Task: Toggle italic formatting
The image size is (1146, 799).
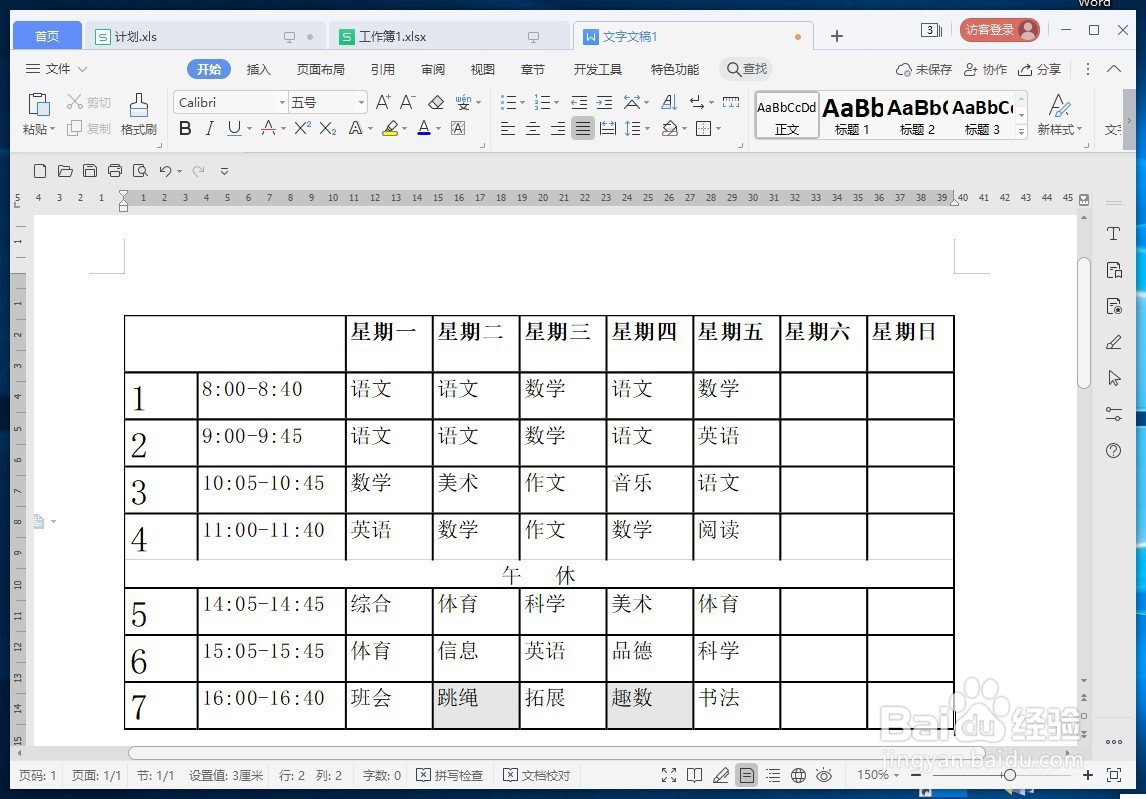Action: coord(208,129)
